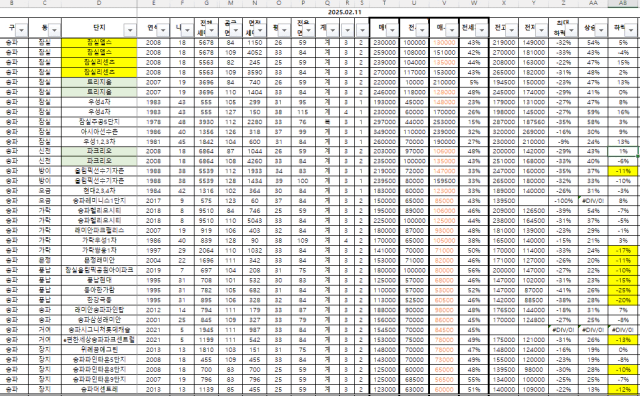
Task: Open the filter dropdown in column AA header
Action: (x=601, y=30)
